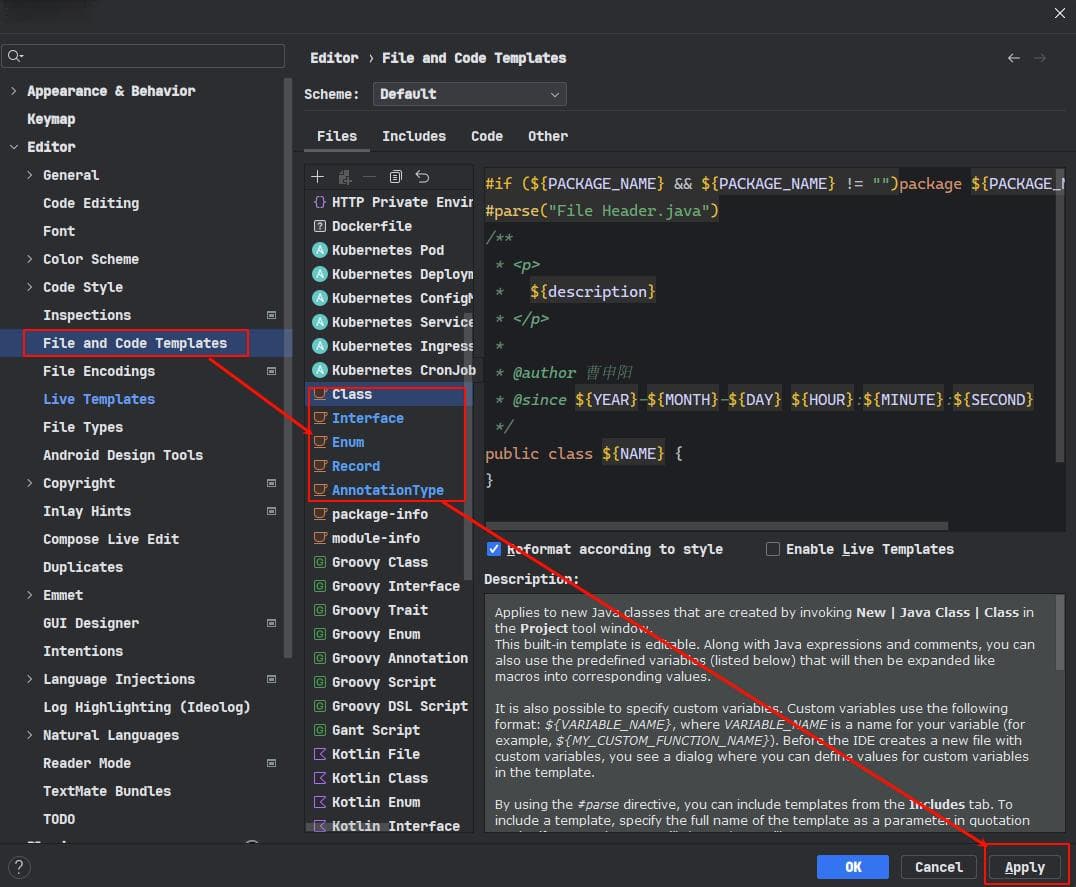Click the project-level icon beside Copyright
This screenshot has height=887, width=1076.
[x=271, y=483]
